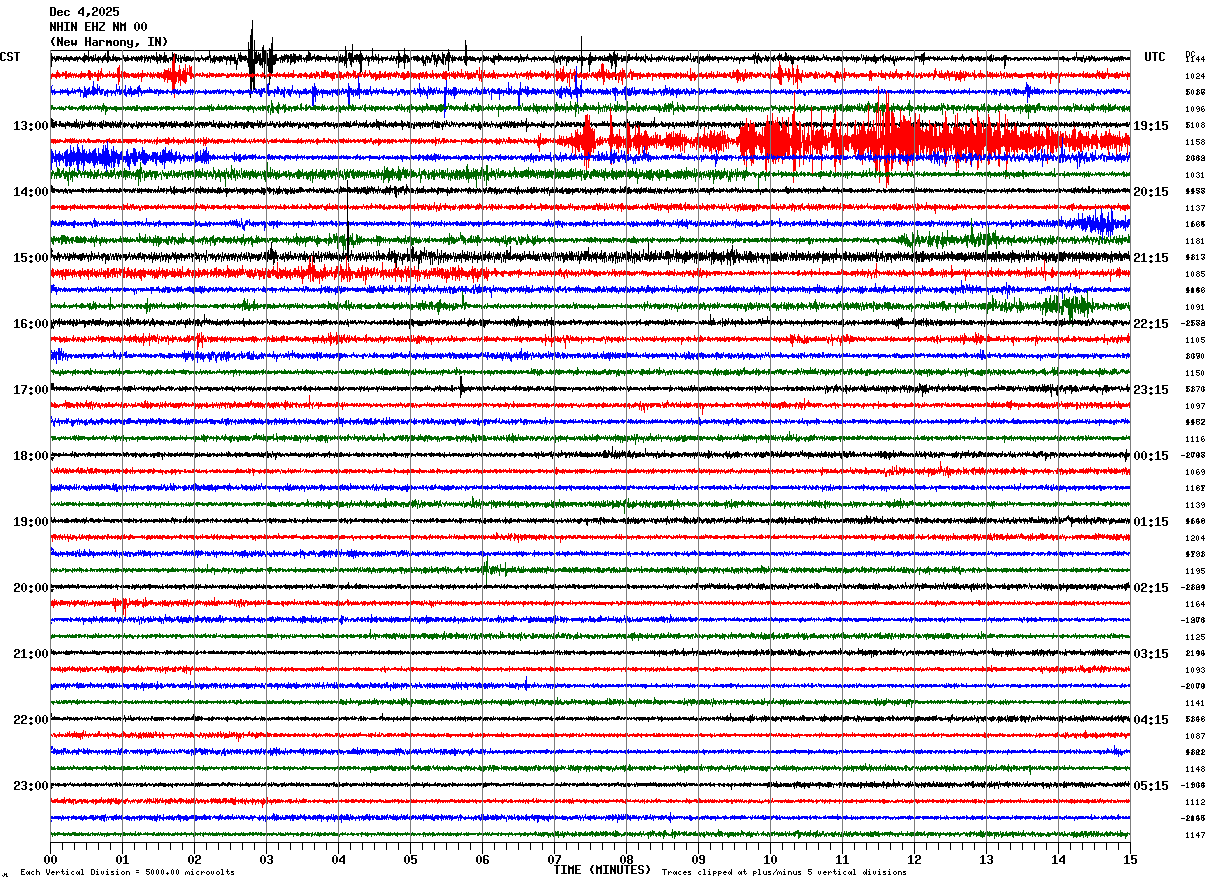Select the 14:00 CST time label
Screen dimensions: 1210x886
coord(30,192)
